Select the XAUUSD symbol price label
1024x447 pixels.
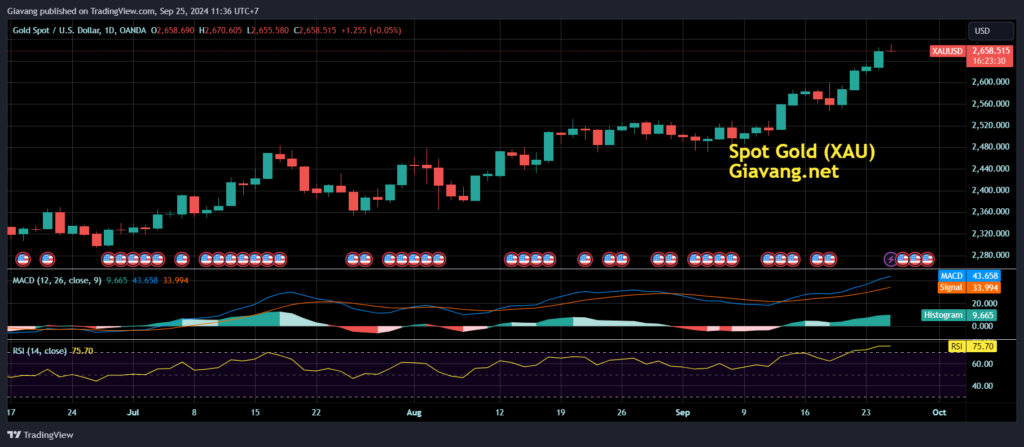point(947,50)
